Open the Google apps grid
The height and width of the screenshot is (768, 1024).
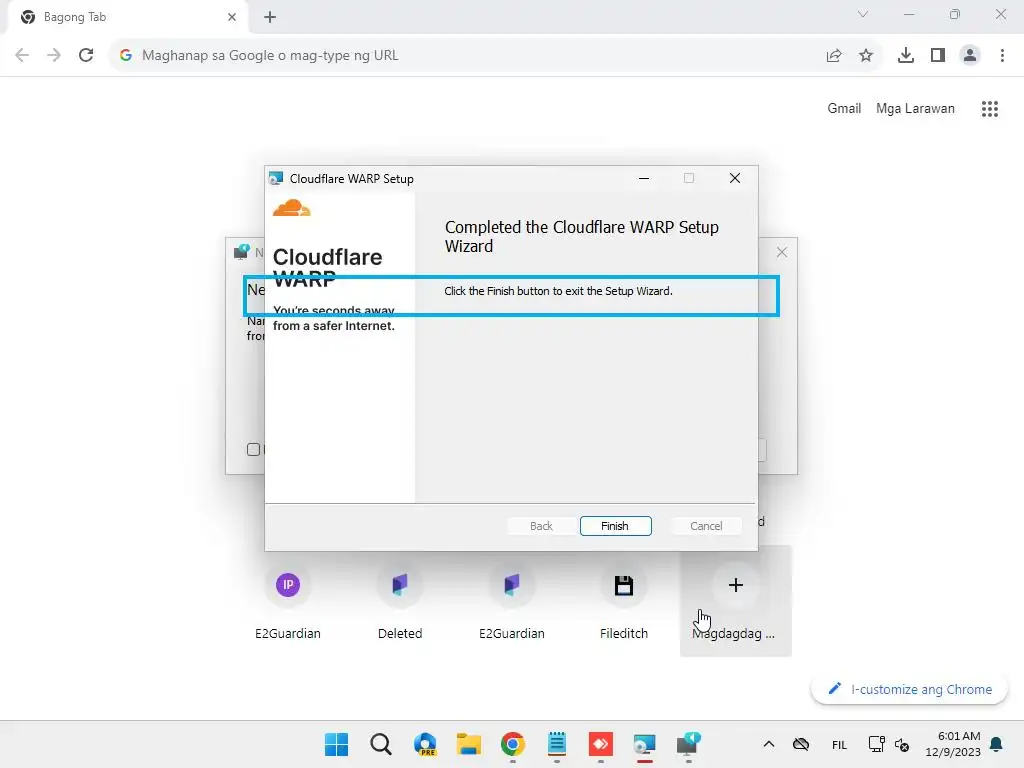click(989, 108)
